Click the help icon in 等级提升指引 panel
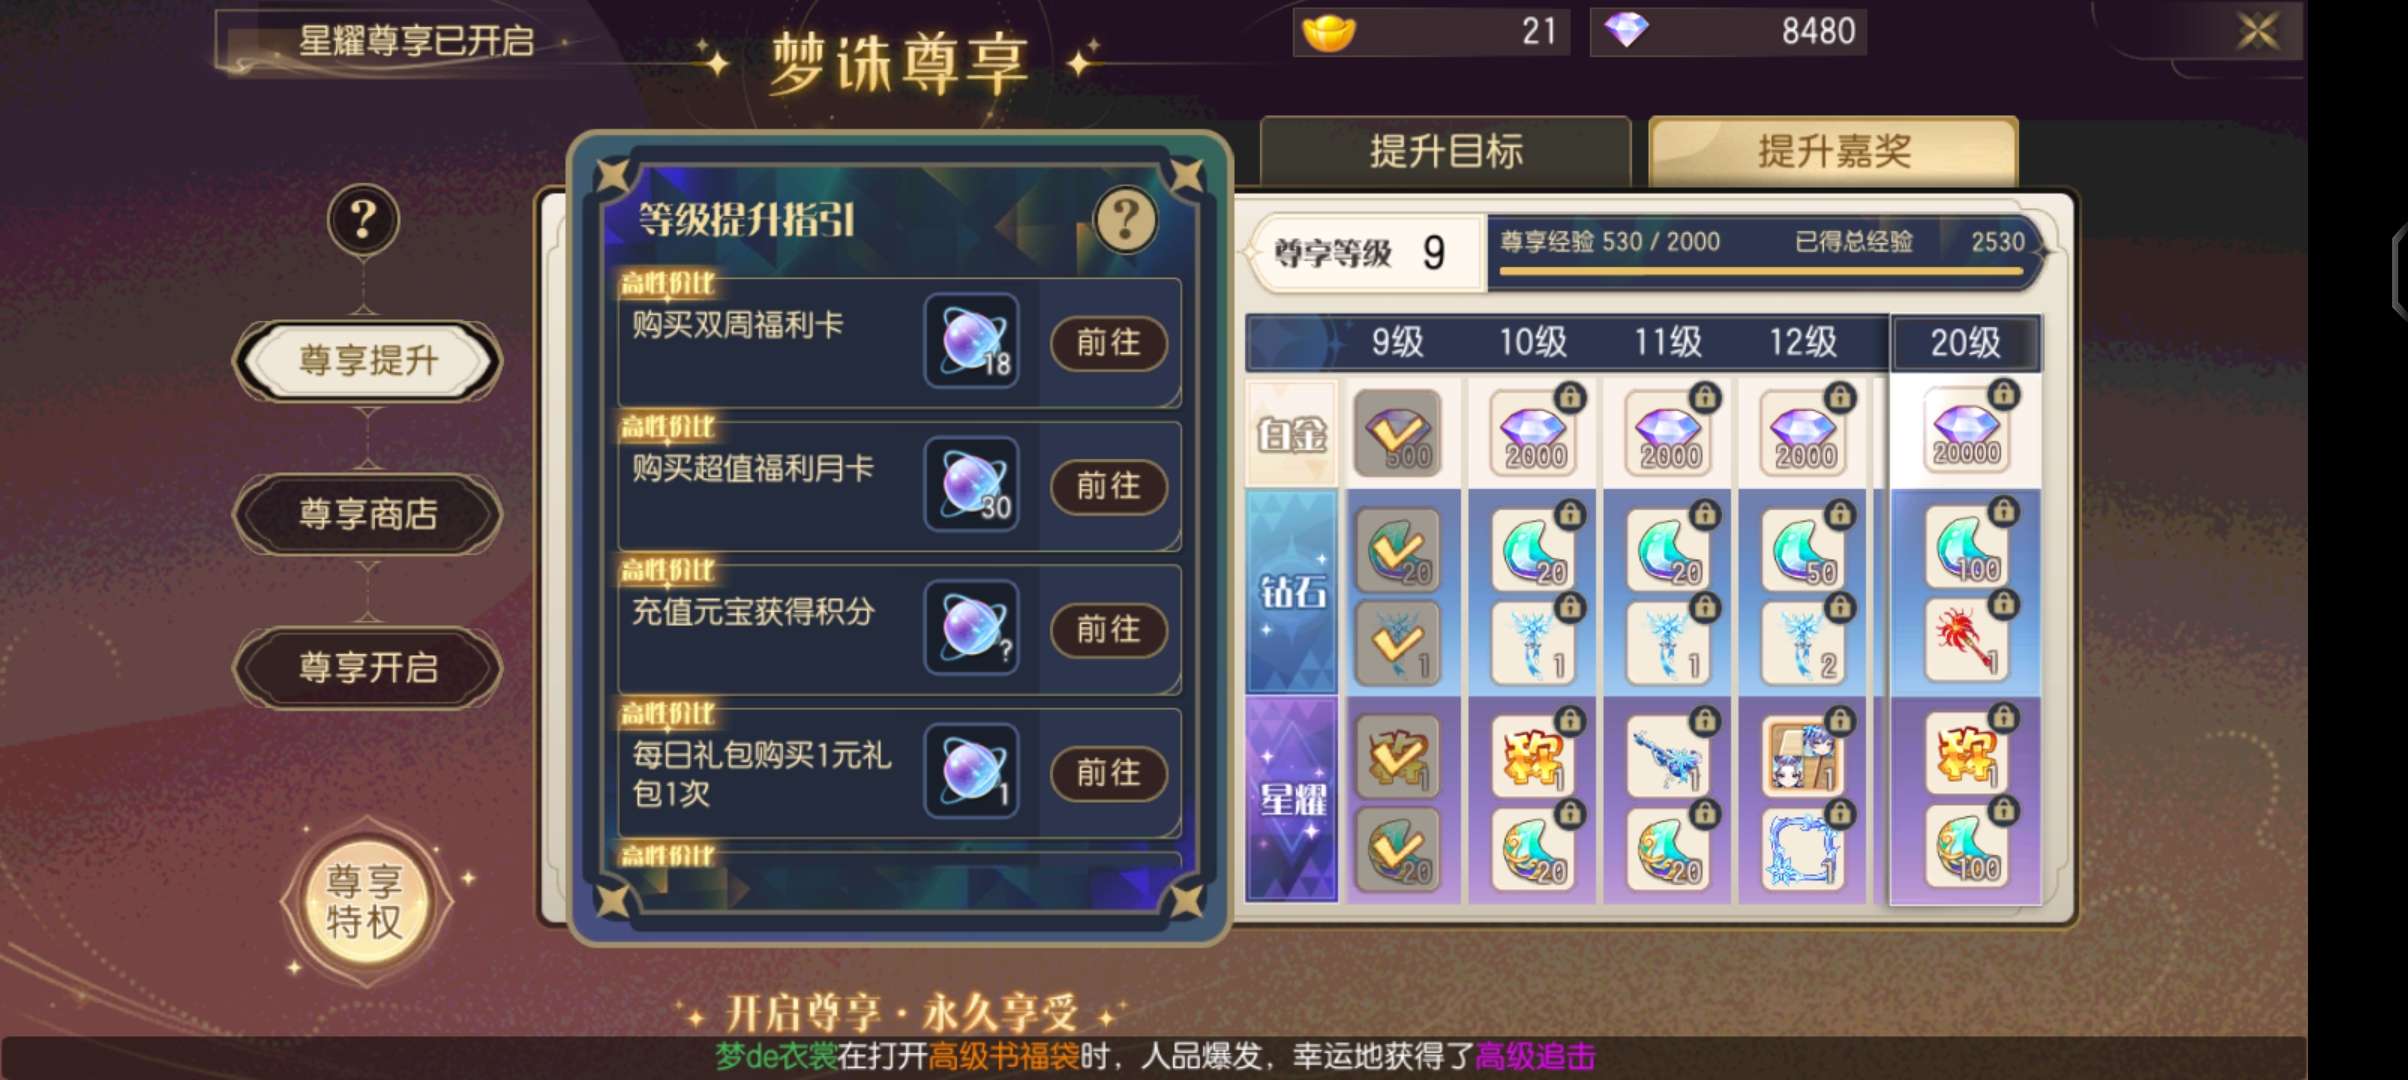Viewport: 2408px width, 1080px height. tap(1125, 219)
